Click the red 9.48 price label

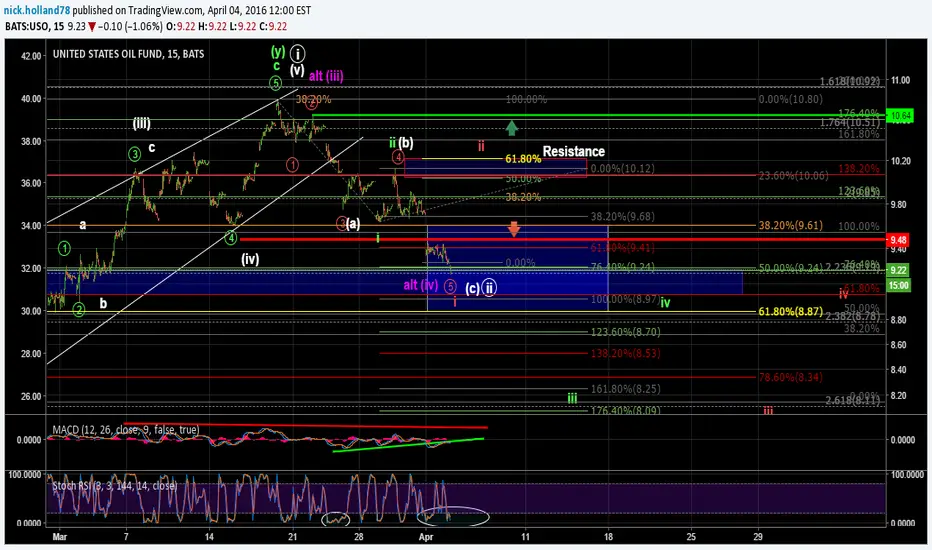898,240
